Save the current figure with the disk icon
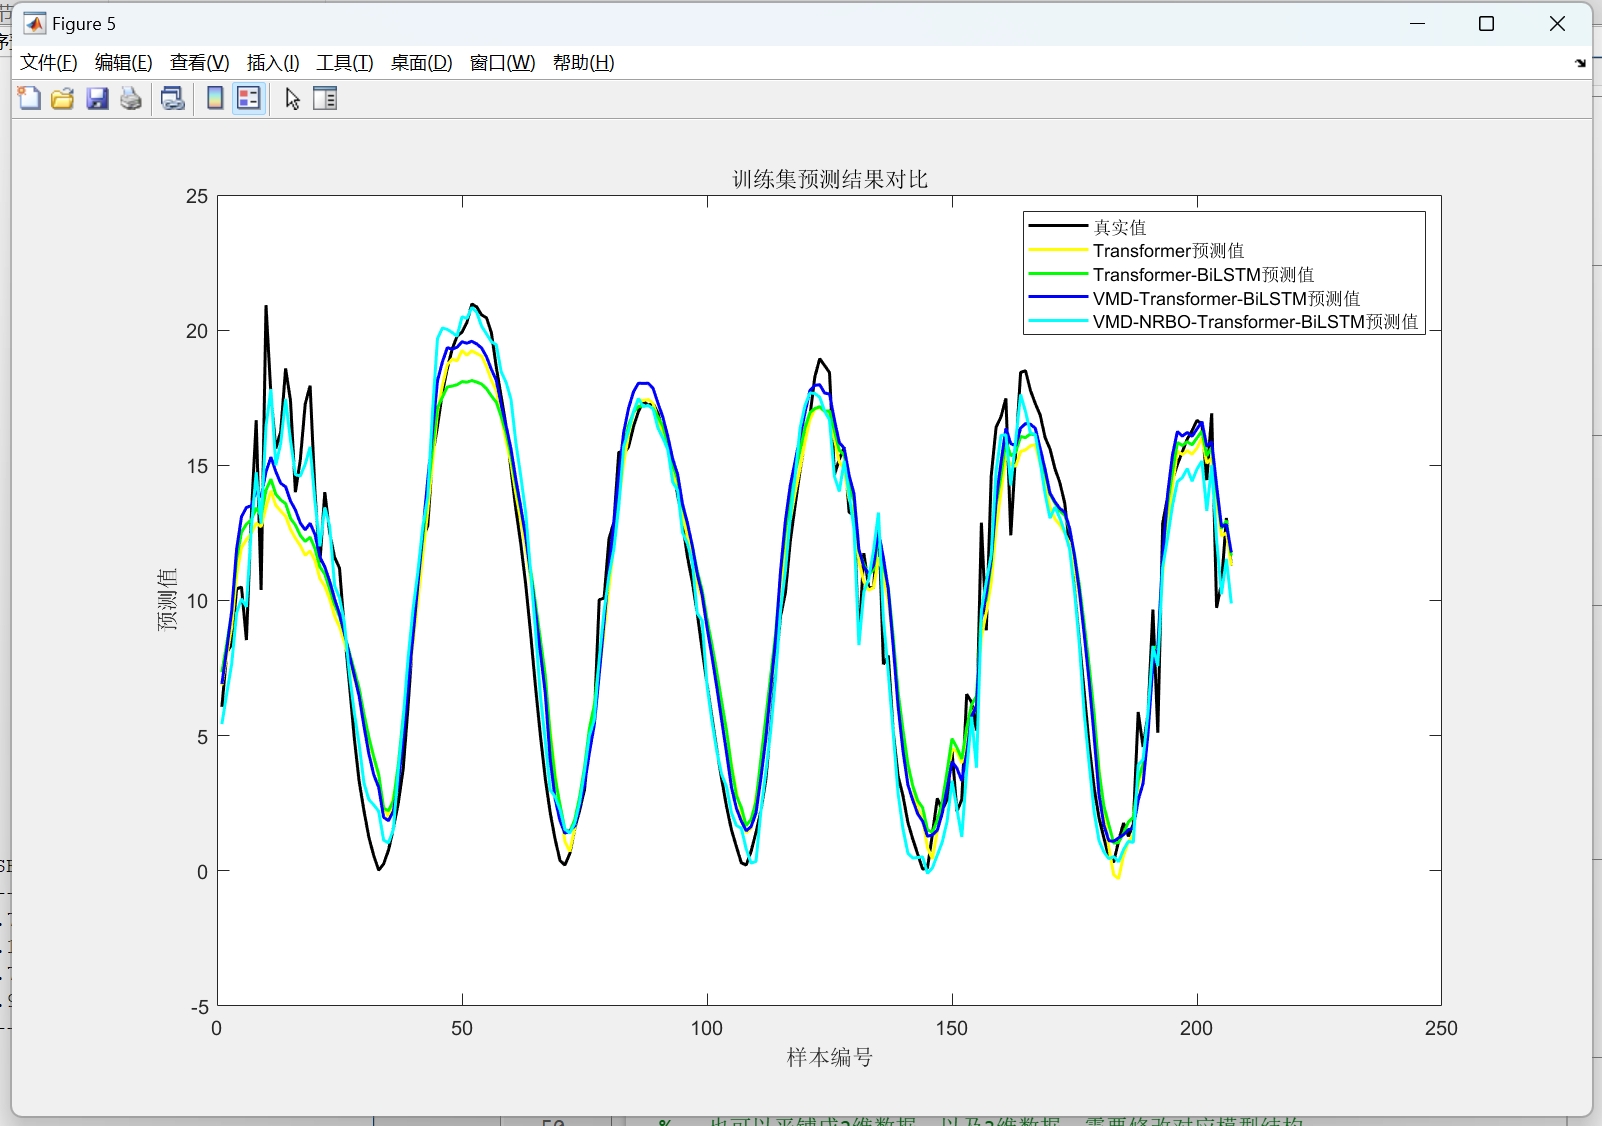The height and width of the screenshot is (1126, 1602). click(x=96, y=98)
